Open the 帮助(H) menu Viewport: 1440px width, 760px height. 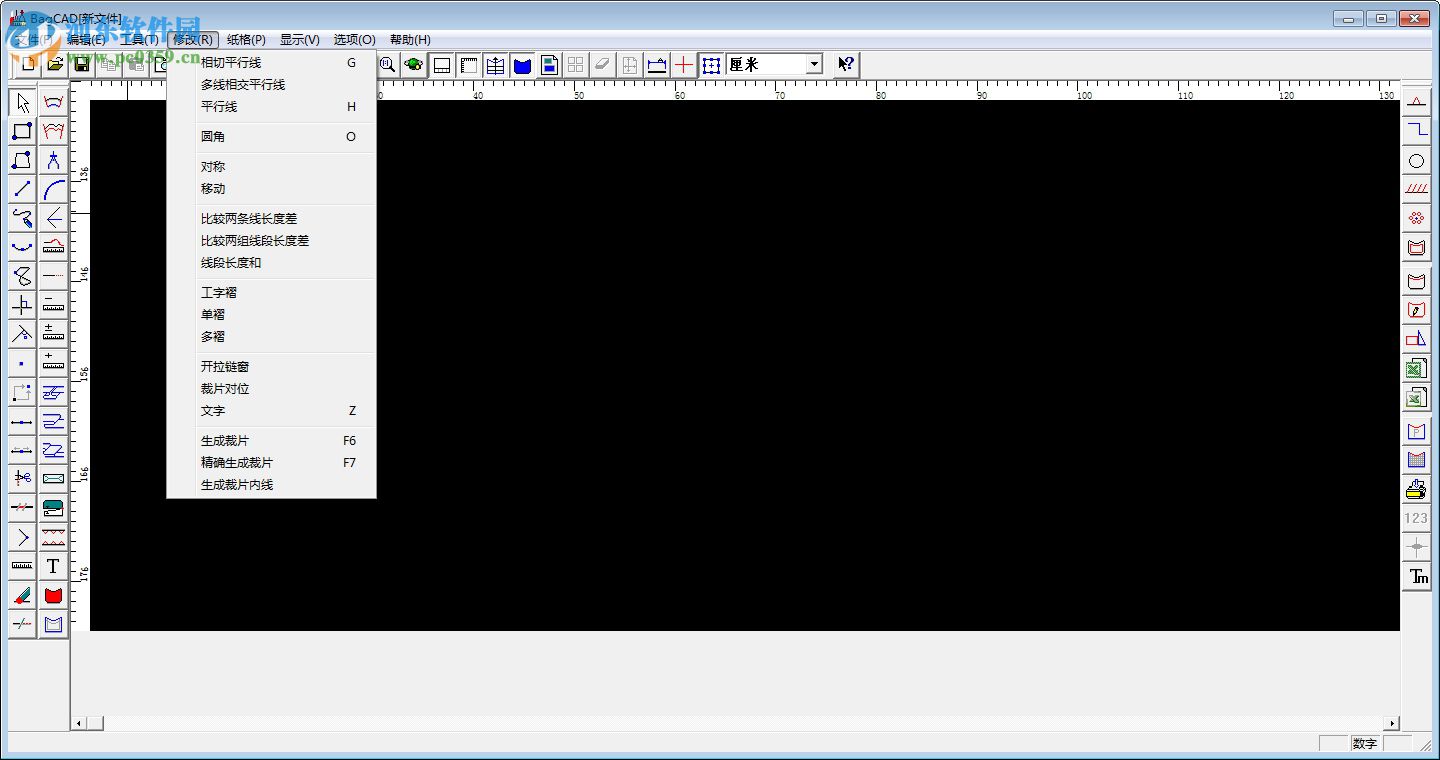(x=410, y=40)
